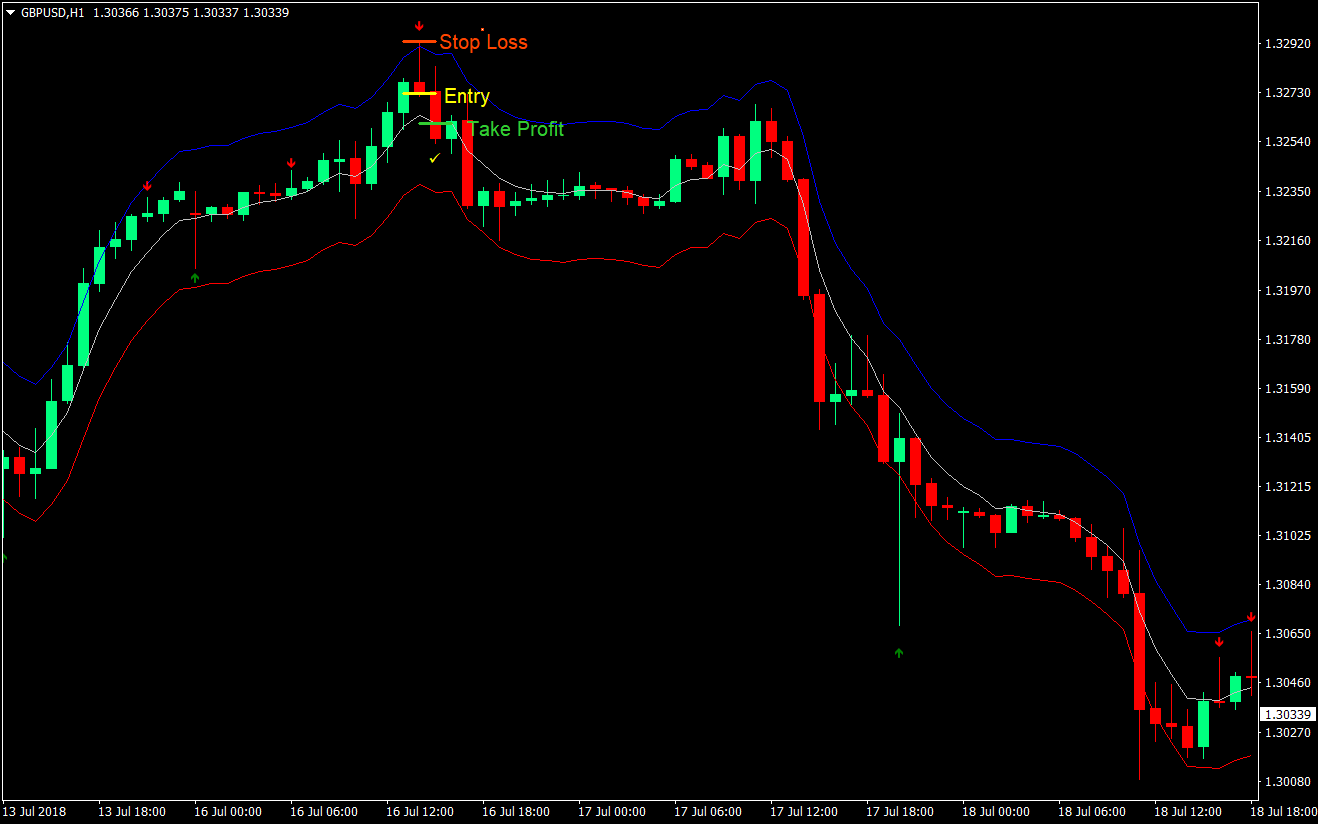The width and height of the screenshot is (1318, 824).
Task: Select the green up arrow near 16 Jul 00:00
Action: click(195, 276)
